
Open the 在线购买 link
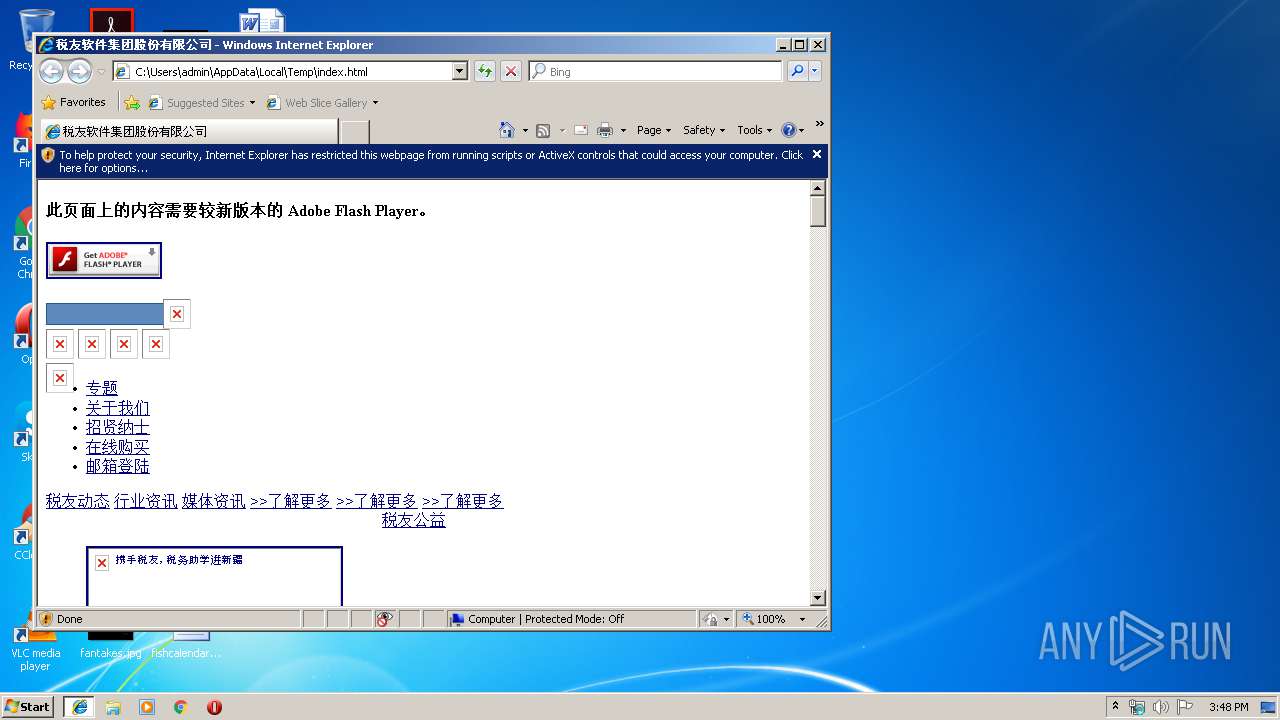[x=118, y=447]
